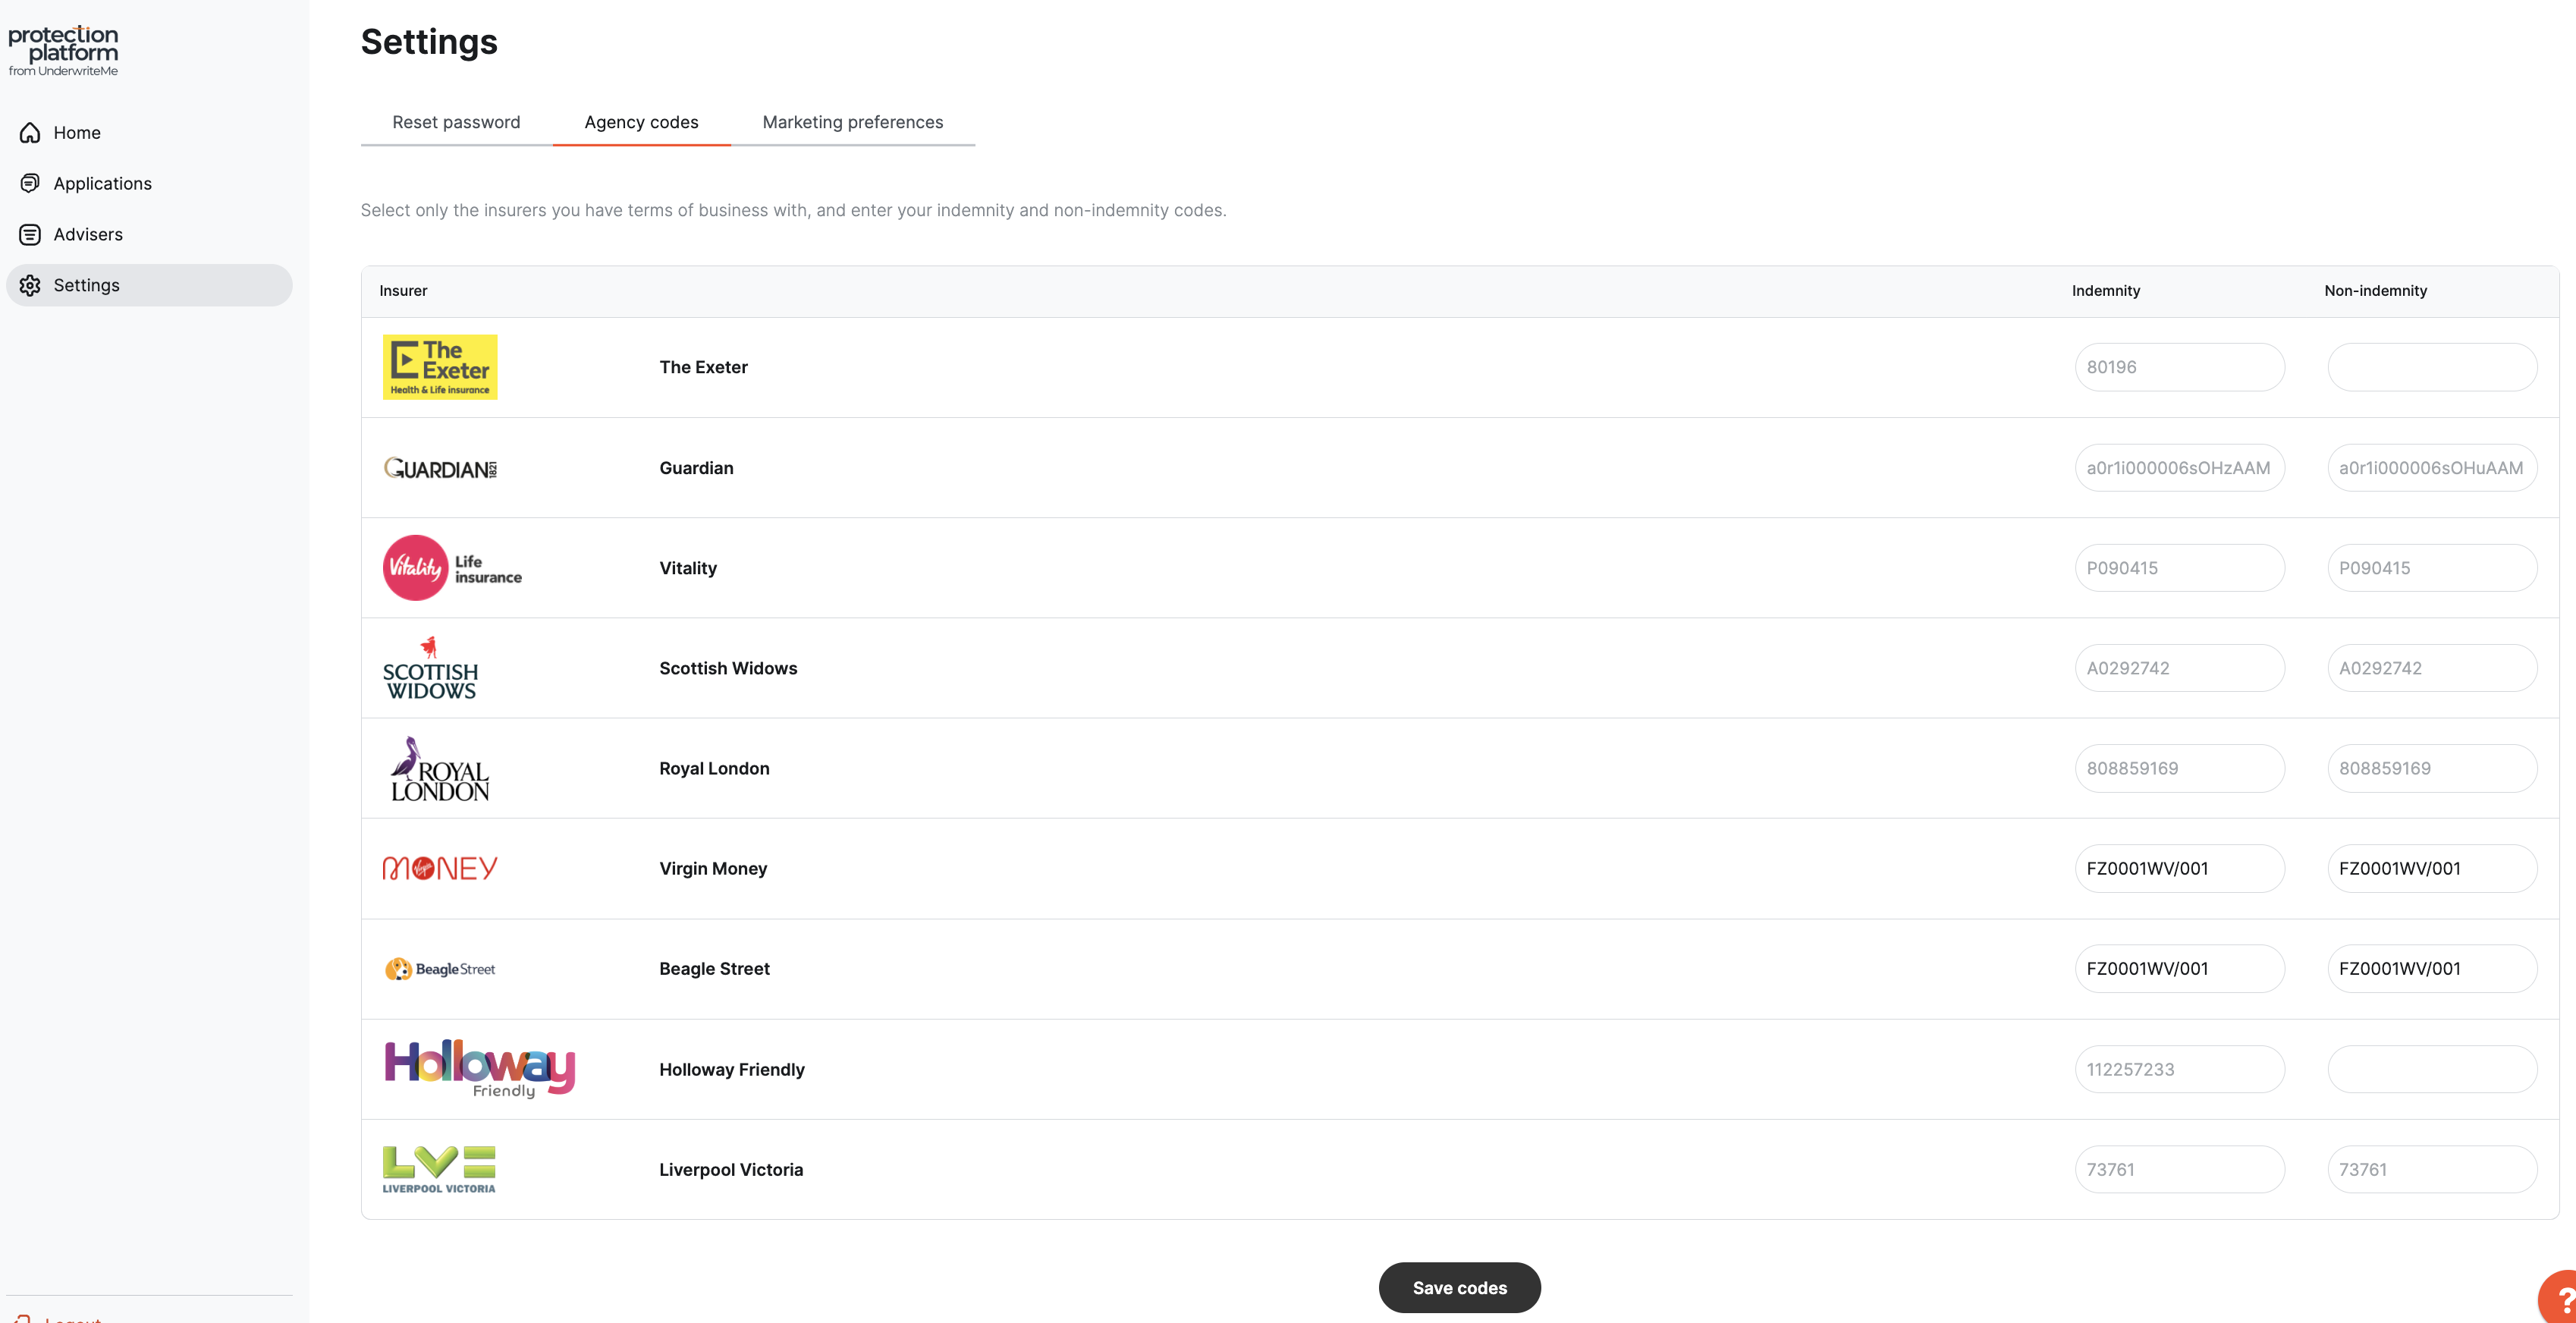2576x1323 pixels.
Task: Focus Holloway Friendly non-indemnity input
Action: 2431,1069
